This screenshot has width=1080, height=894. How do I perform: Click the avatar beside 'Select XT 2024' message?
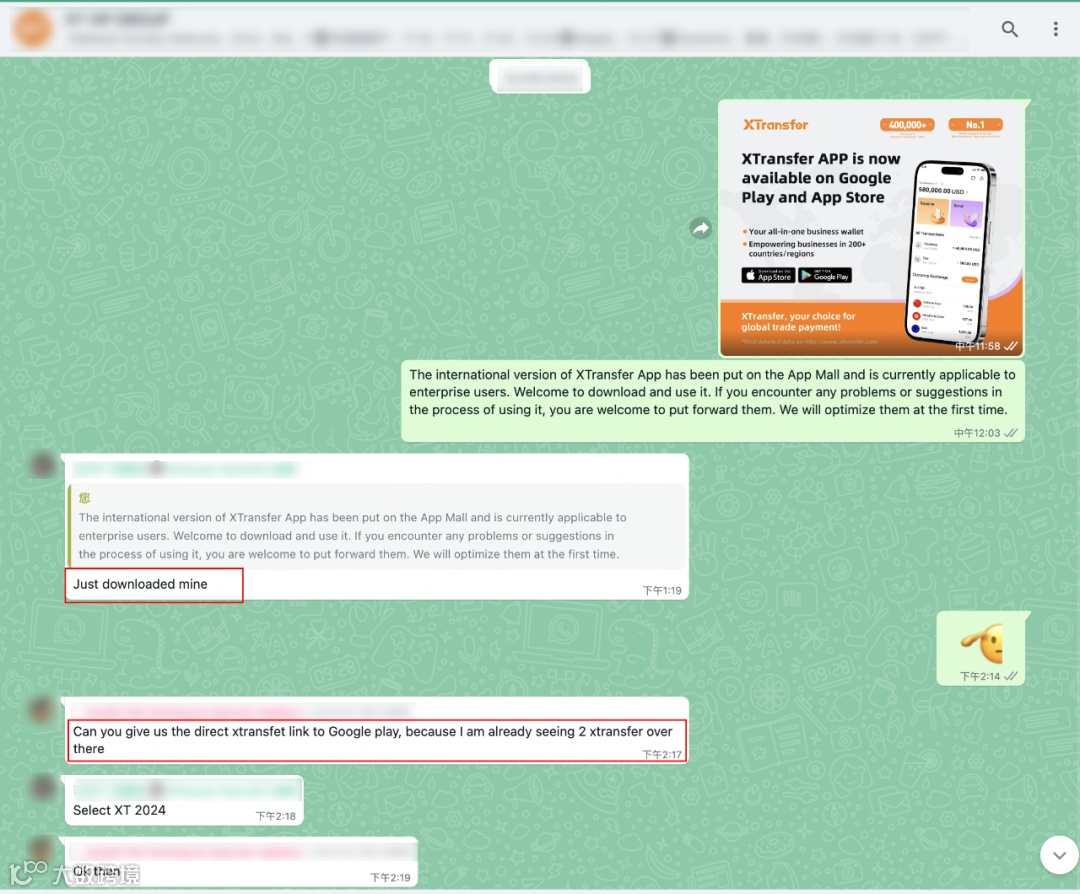tap(43, 787)
